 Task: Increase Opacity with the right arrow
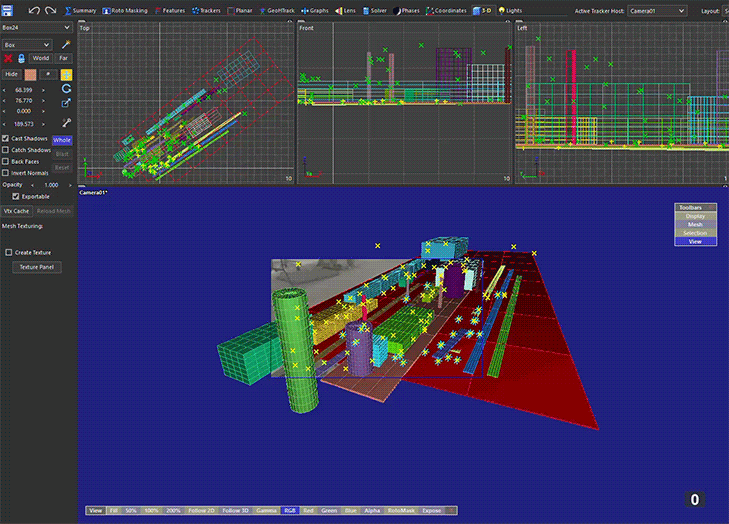(70, 185)
